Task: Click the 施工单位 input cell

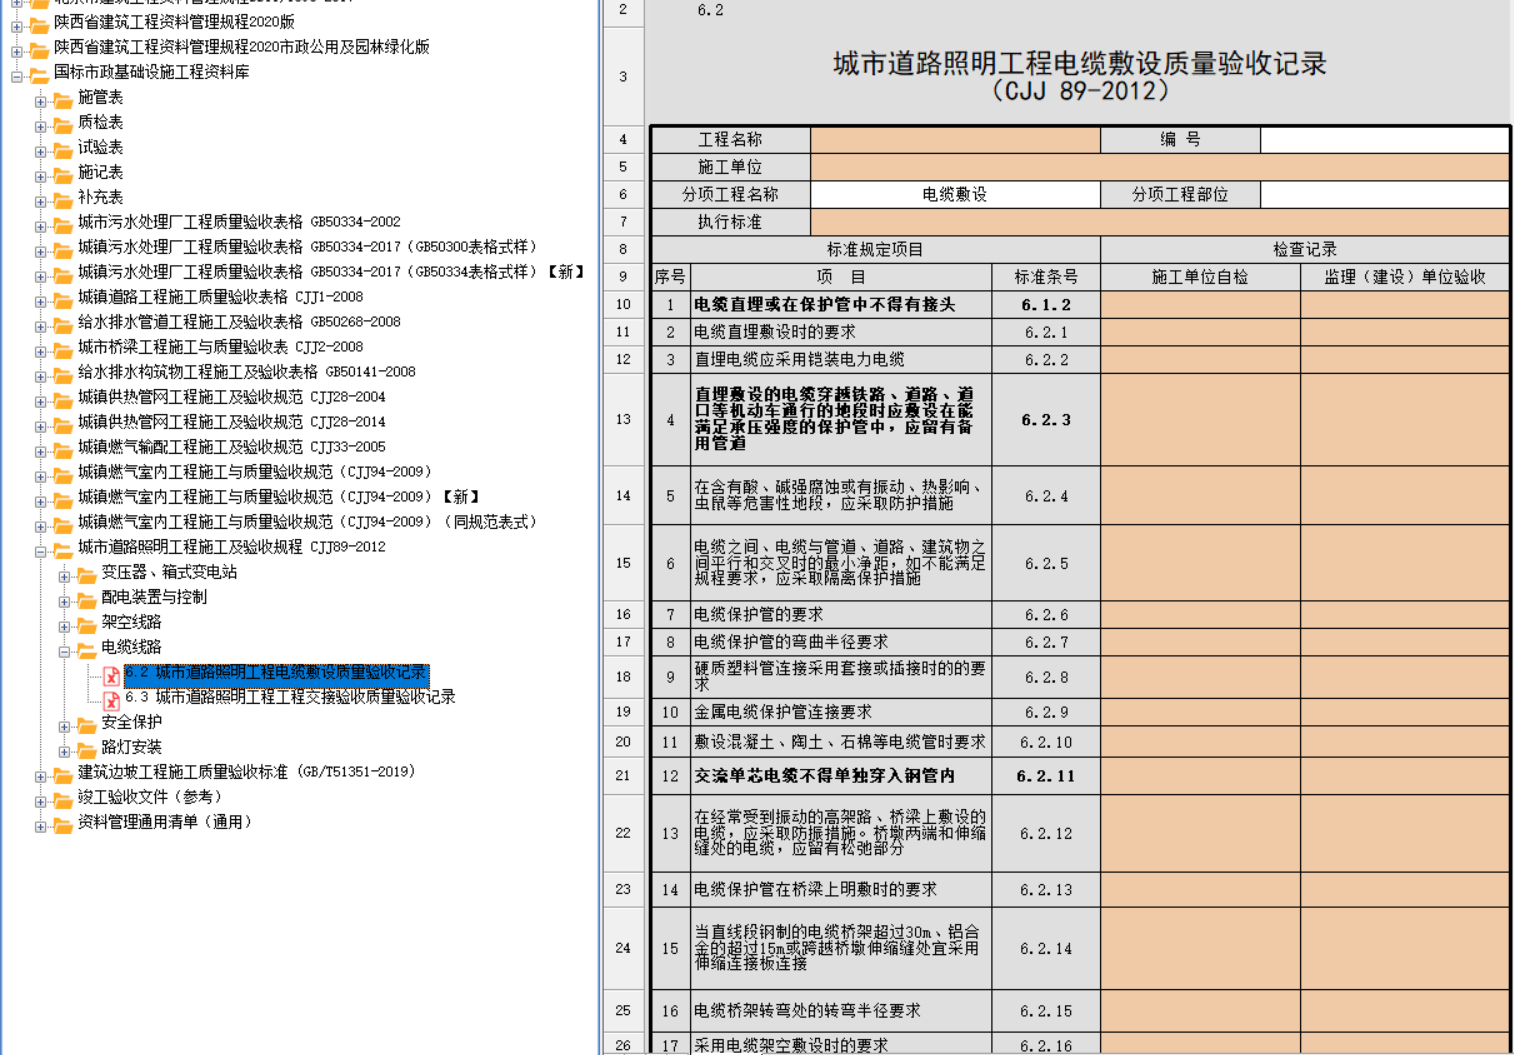Action: 1158,167
